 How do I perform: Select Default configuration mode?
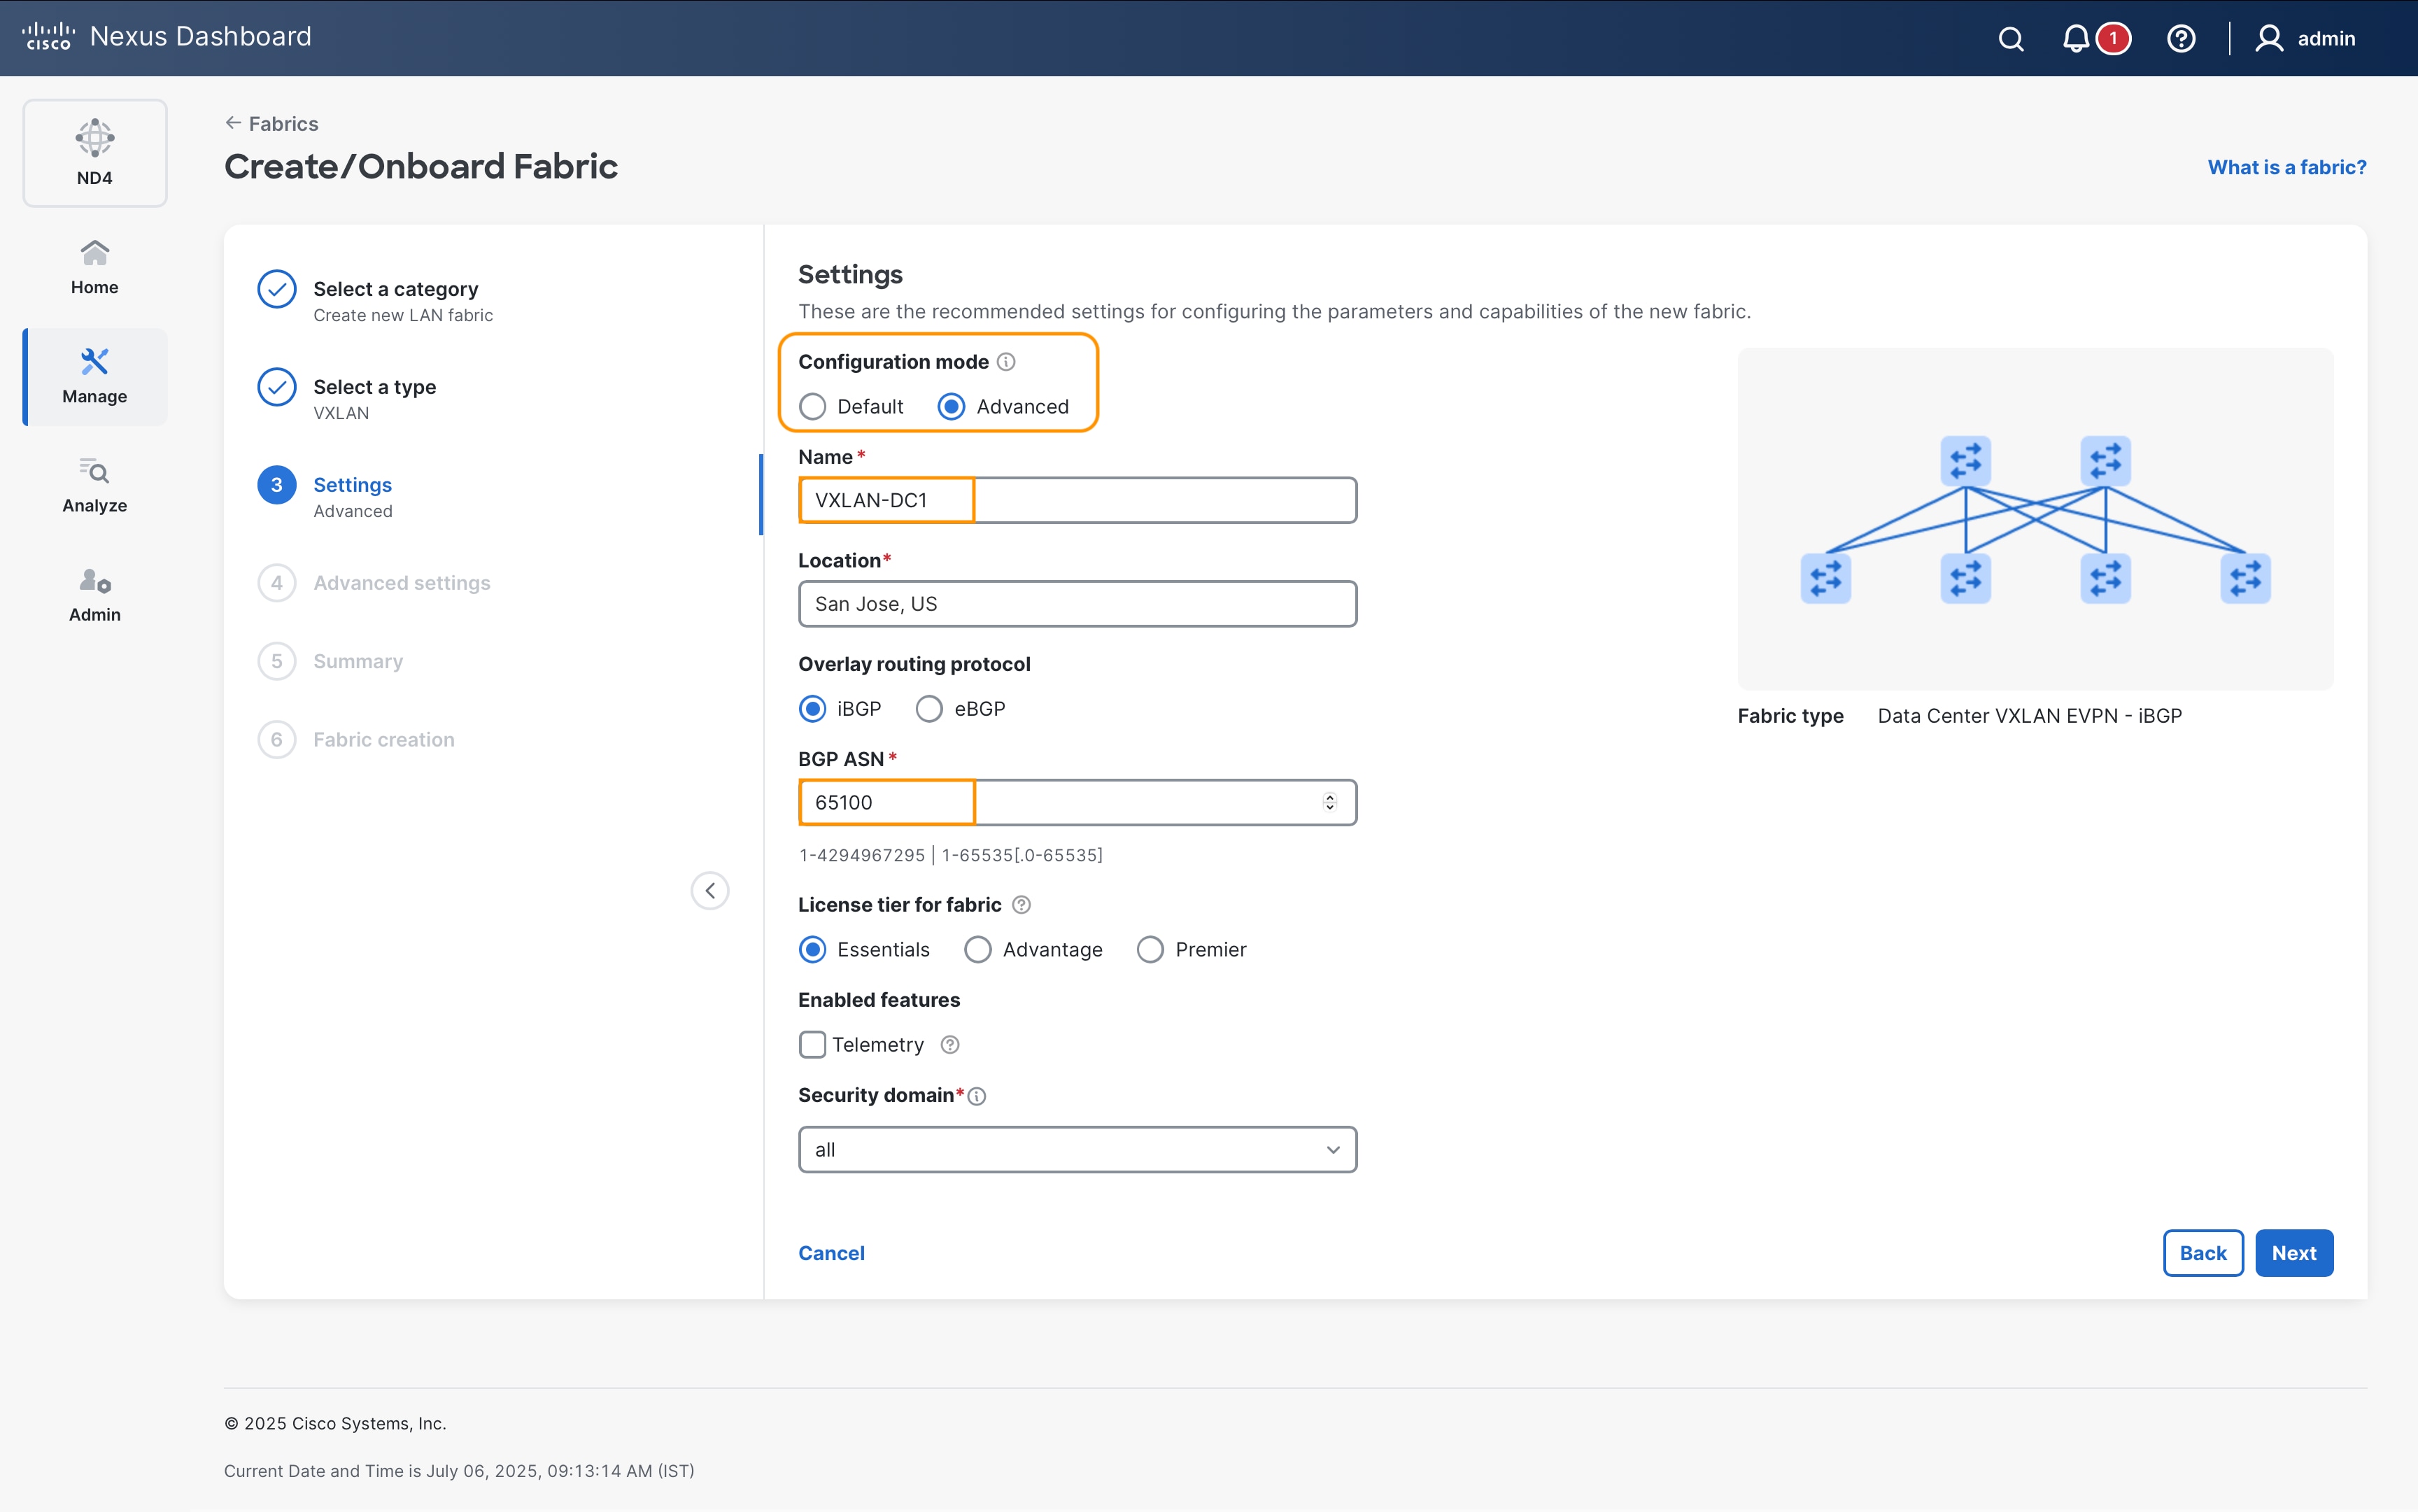point(812,406)
